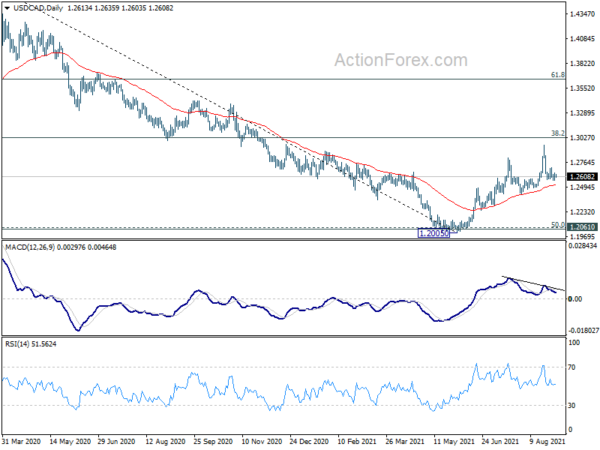The height and width of the screenshot is (450, 600).
Task: Select the current price tag 1.26082
Action: click(582, 177)
